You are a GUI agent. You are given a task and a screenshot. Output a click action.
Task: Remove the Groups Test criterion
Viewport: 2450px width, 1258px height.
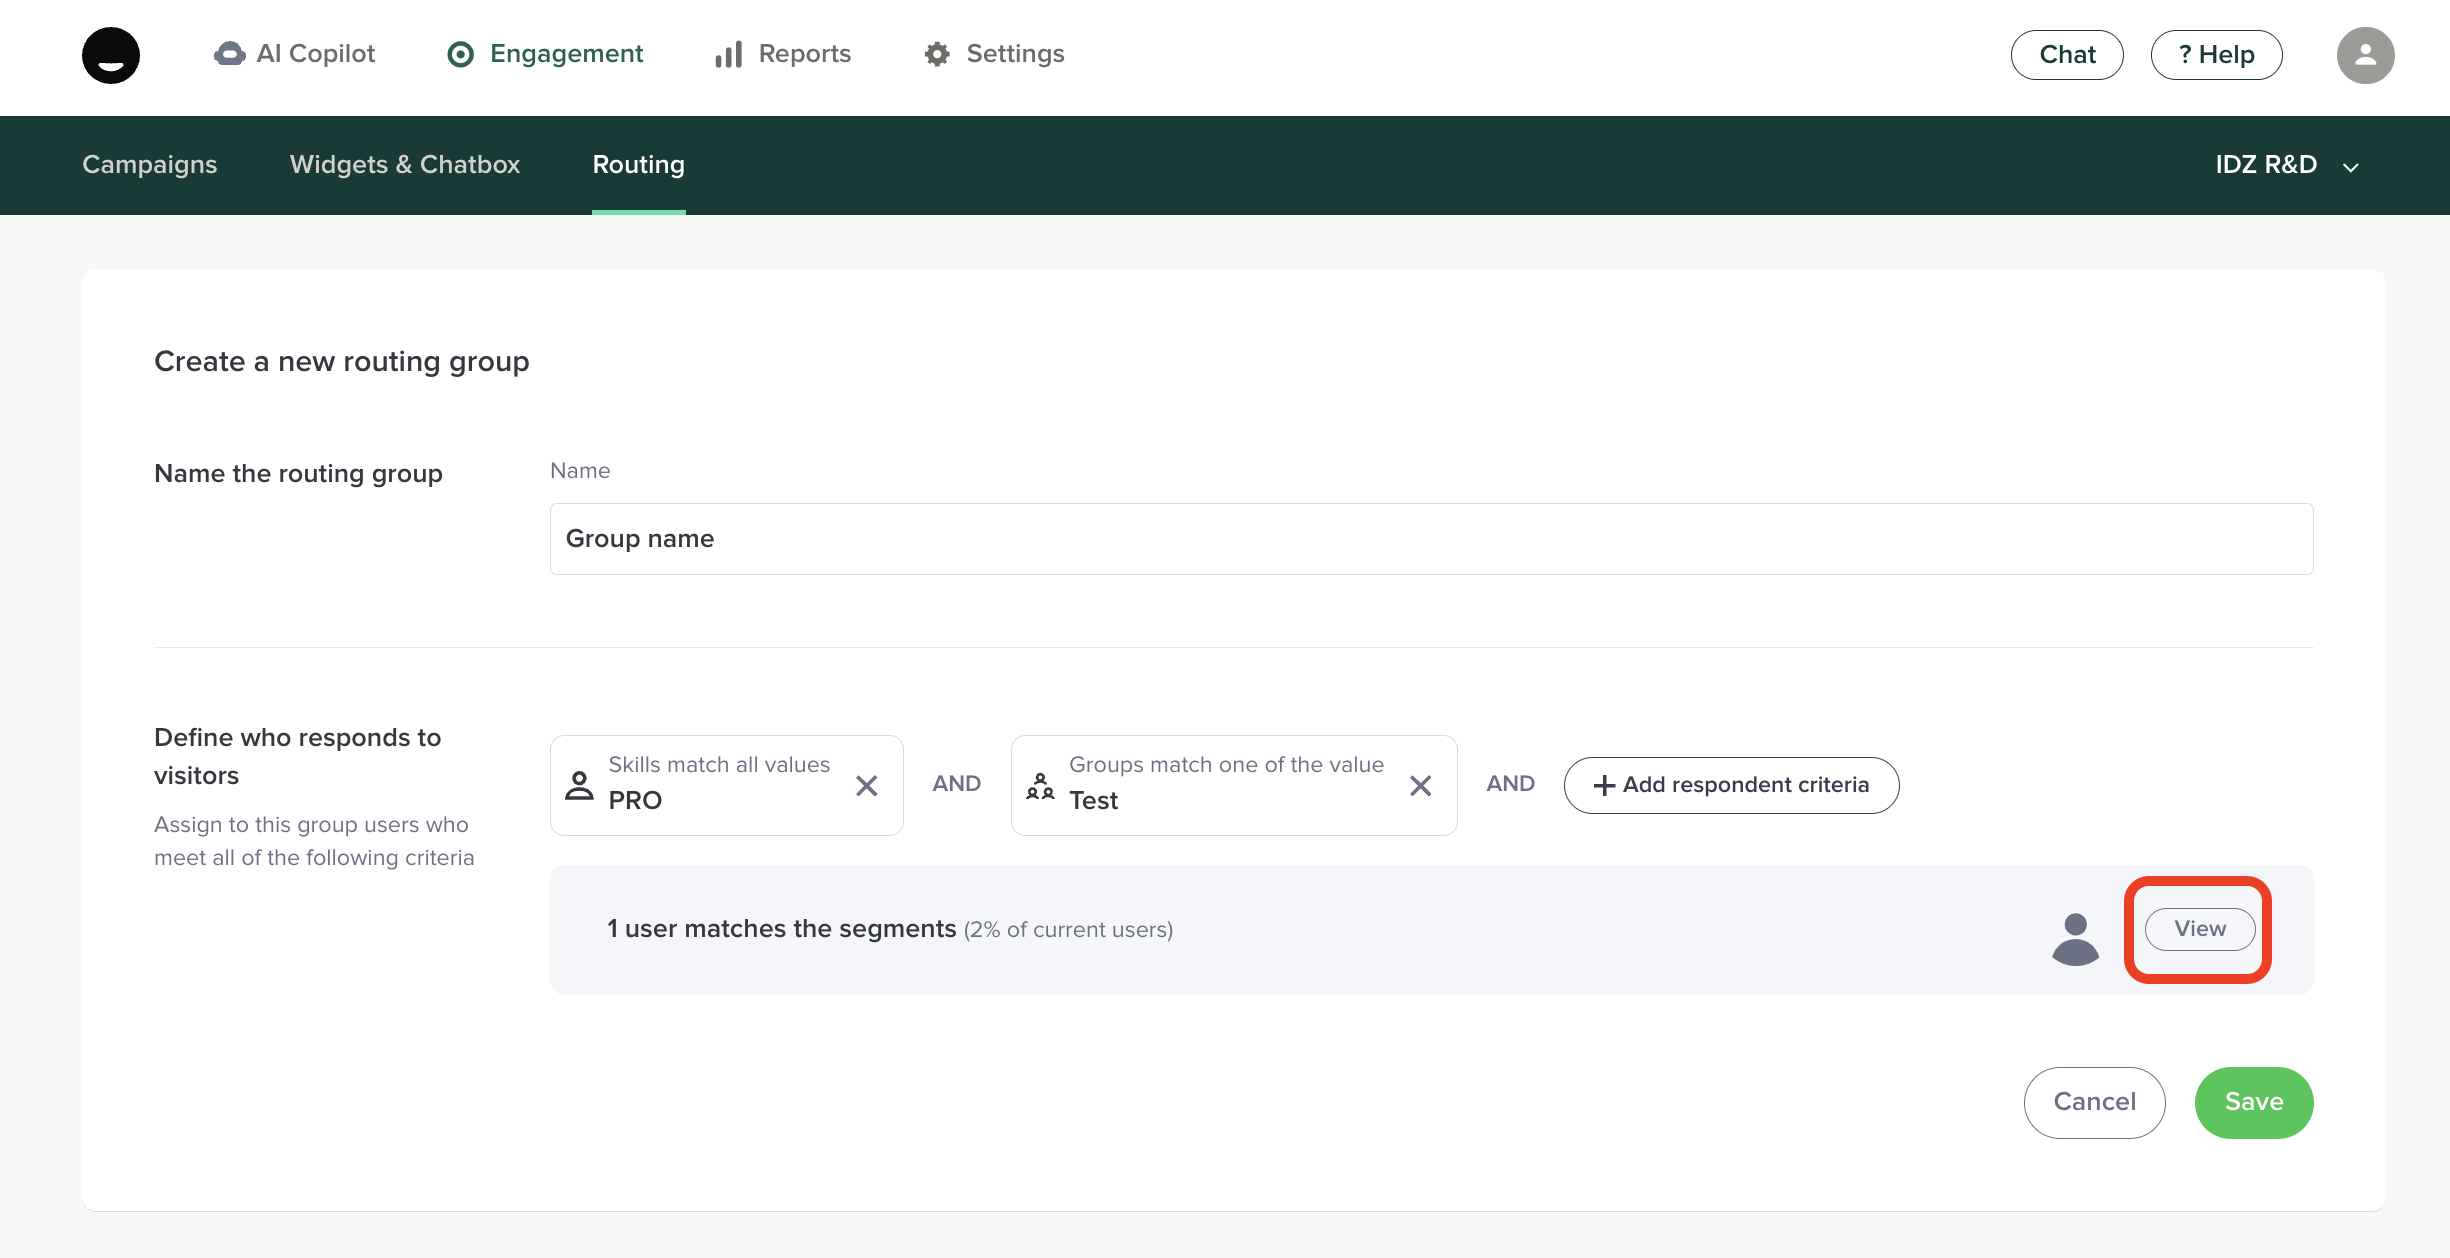tap(1420, 786)
